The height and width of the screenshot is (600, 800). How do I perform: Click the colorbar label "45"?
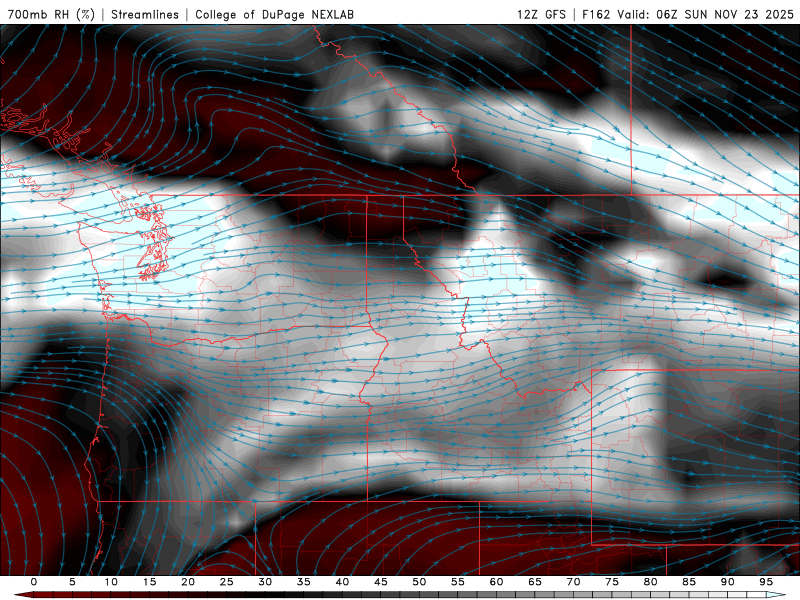click(x=381, y=582)
